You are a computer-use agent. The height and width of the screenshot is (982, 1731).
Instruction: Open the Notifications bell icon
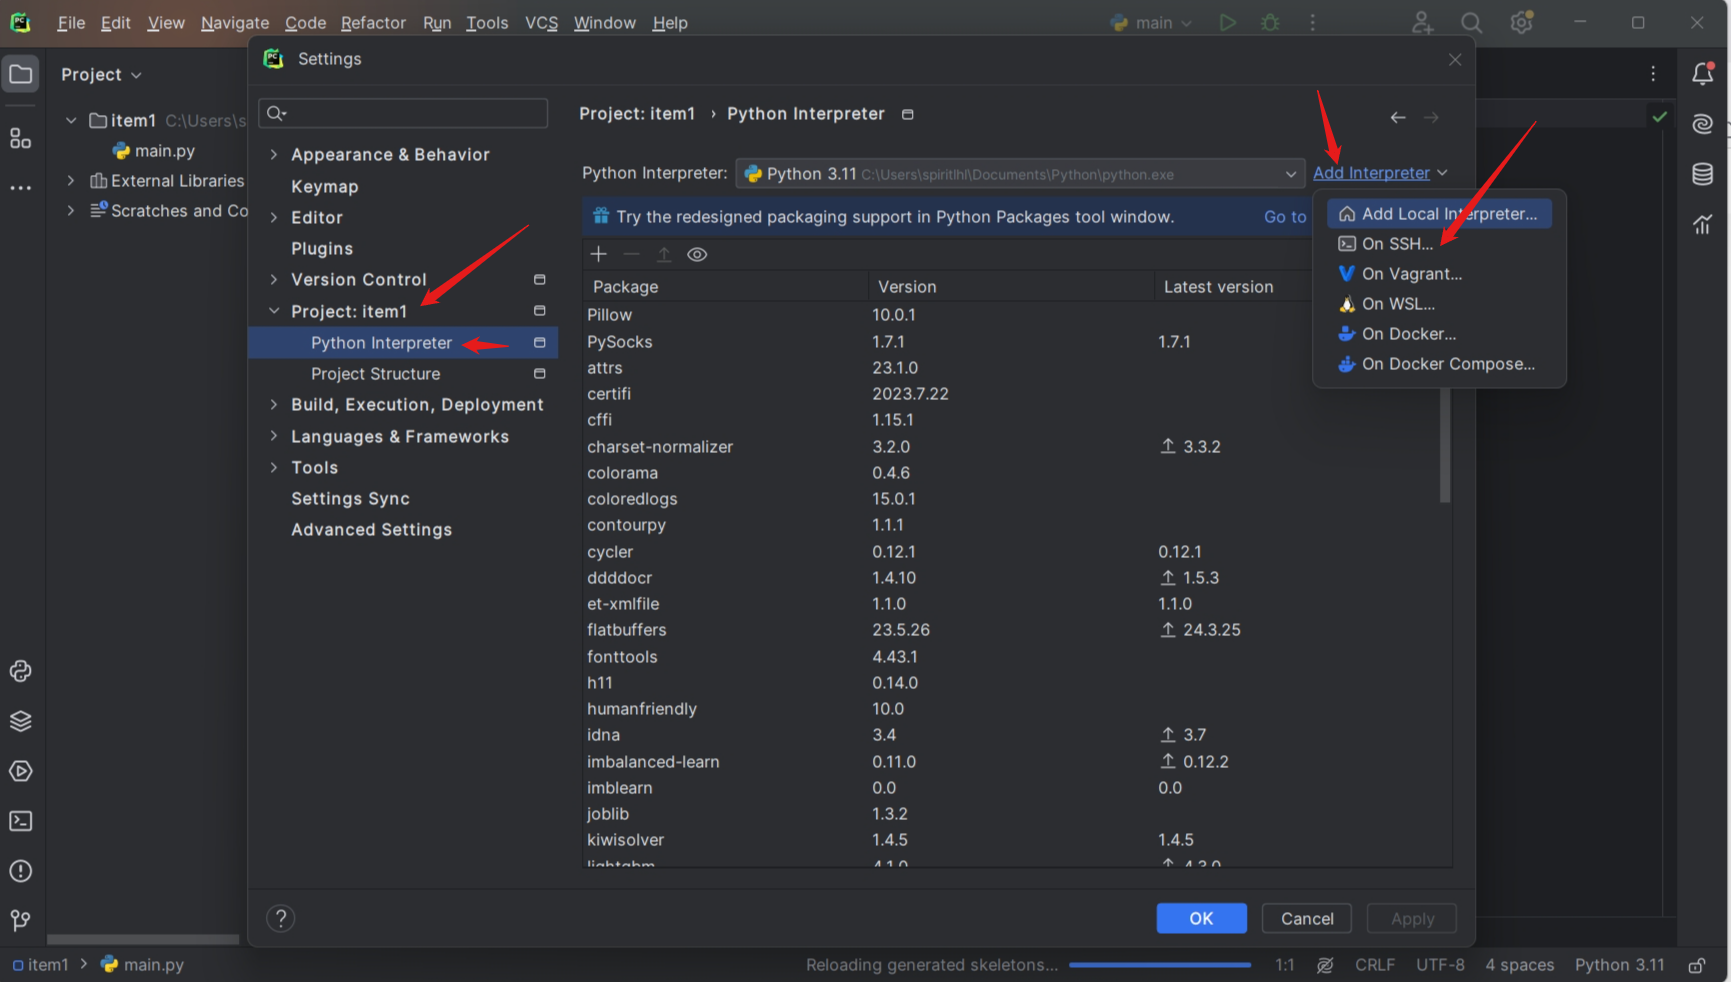pyautogui.click(x=1703, y=73)
